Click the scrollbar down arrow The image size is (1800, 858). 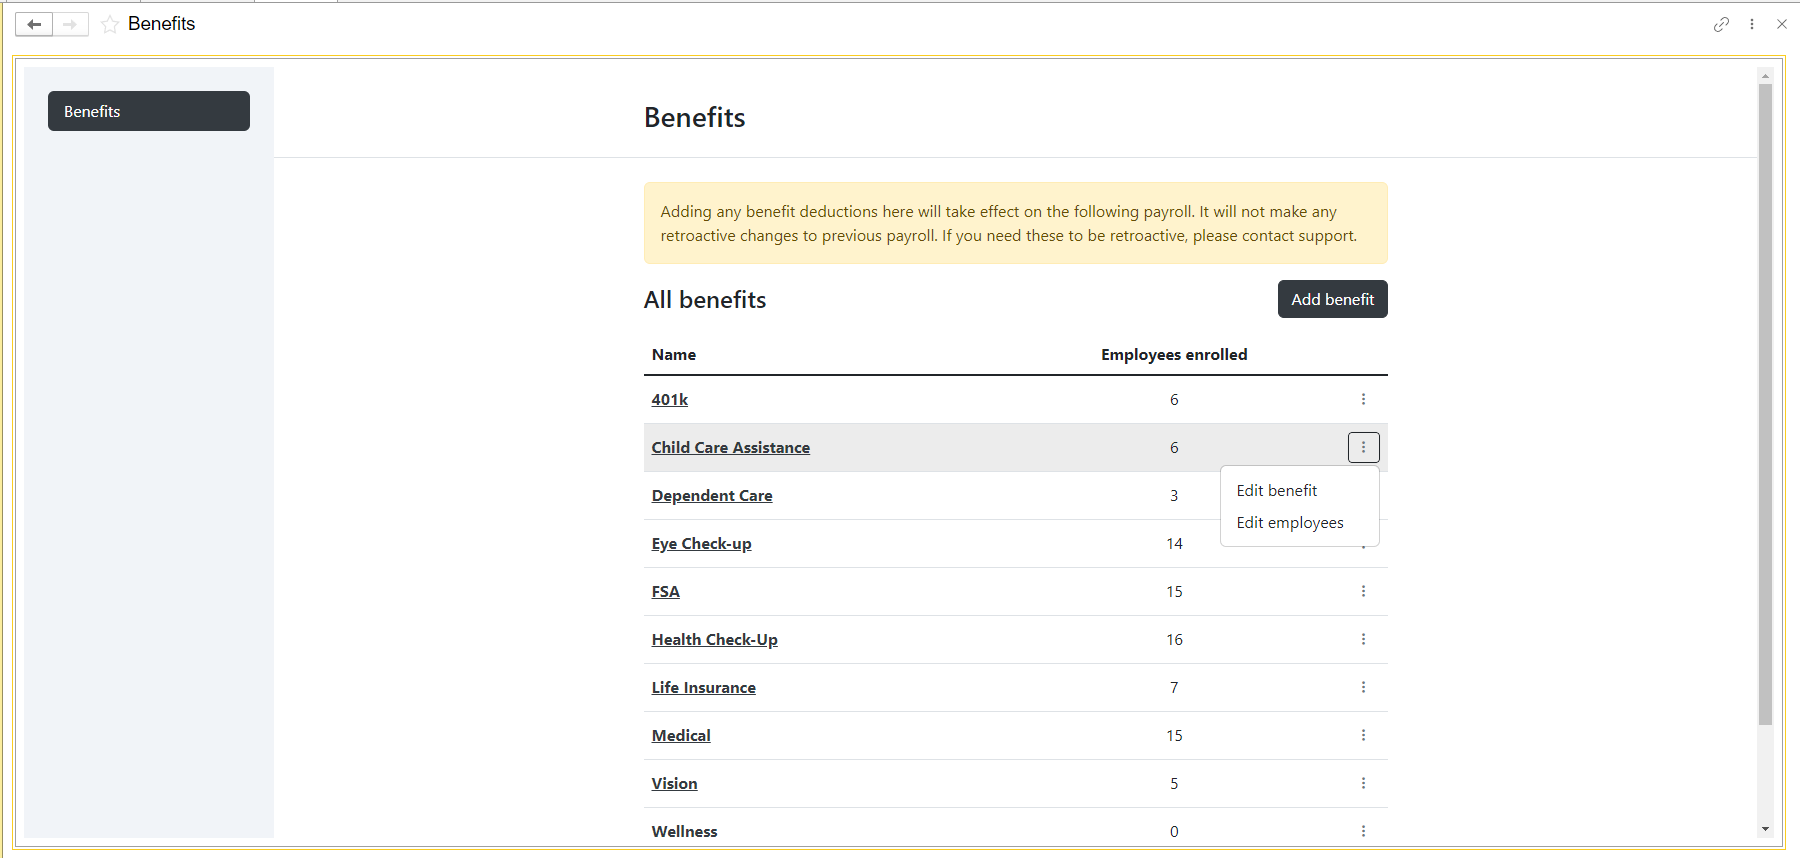pos(1765,829)
